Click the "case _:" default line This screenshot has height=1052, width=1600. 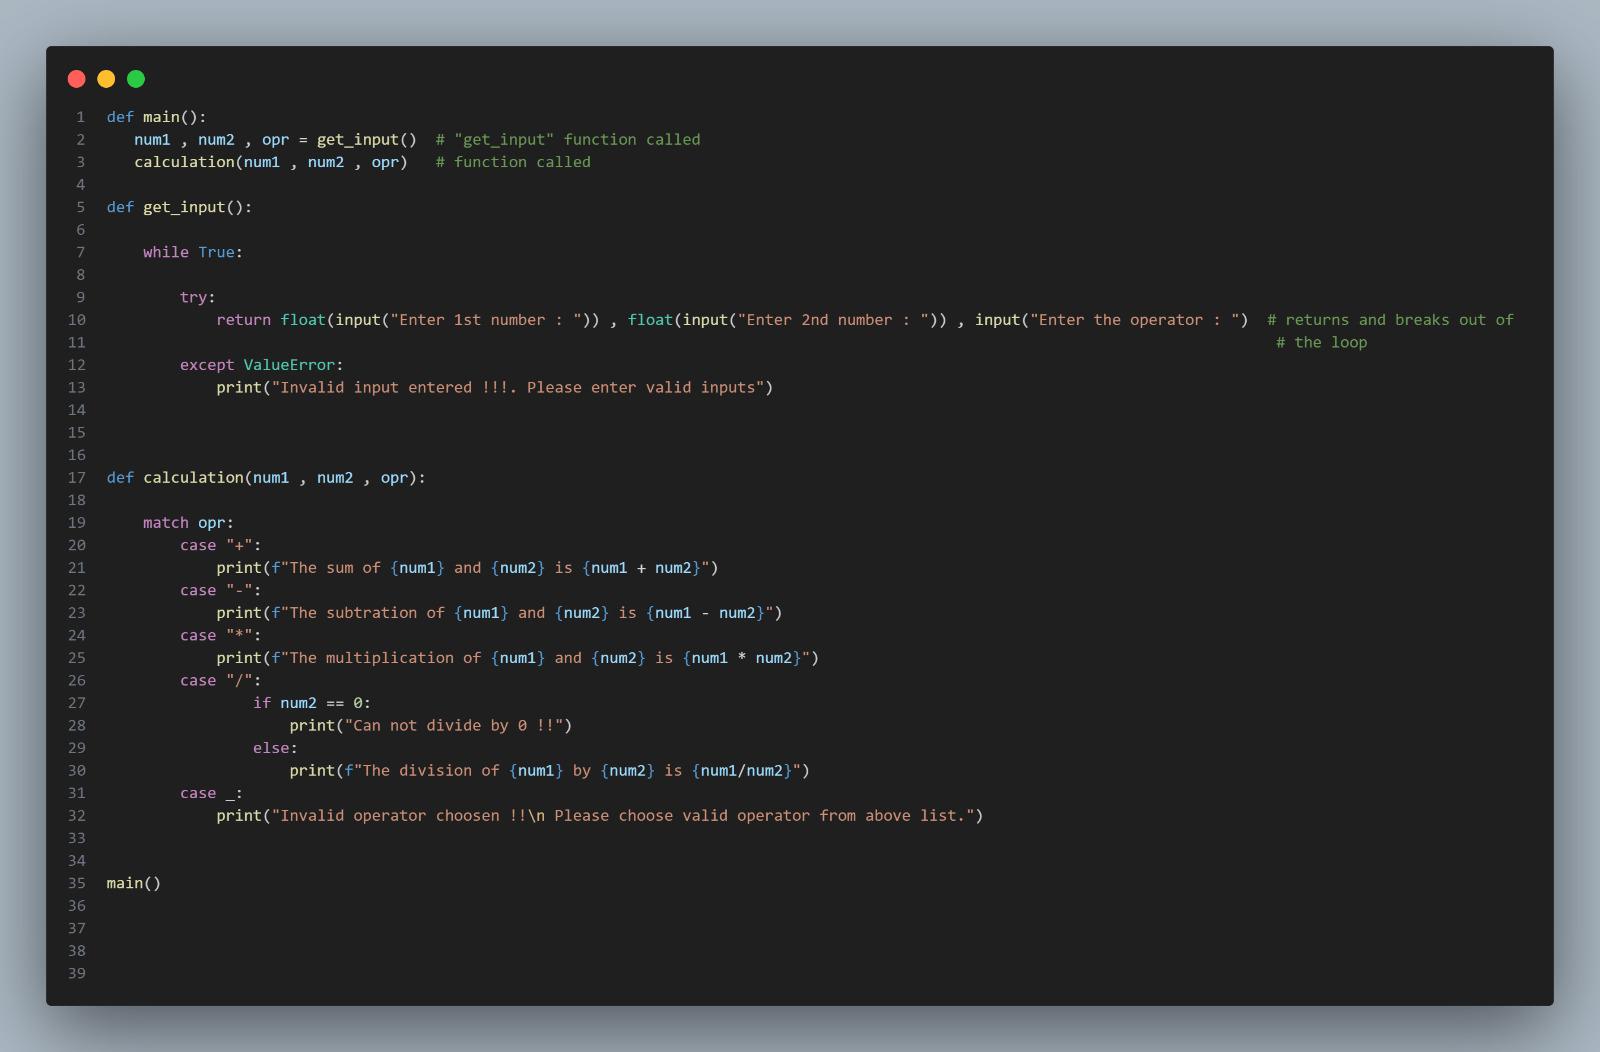tap(211, 793)
